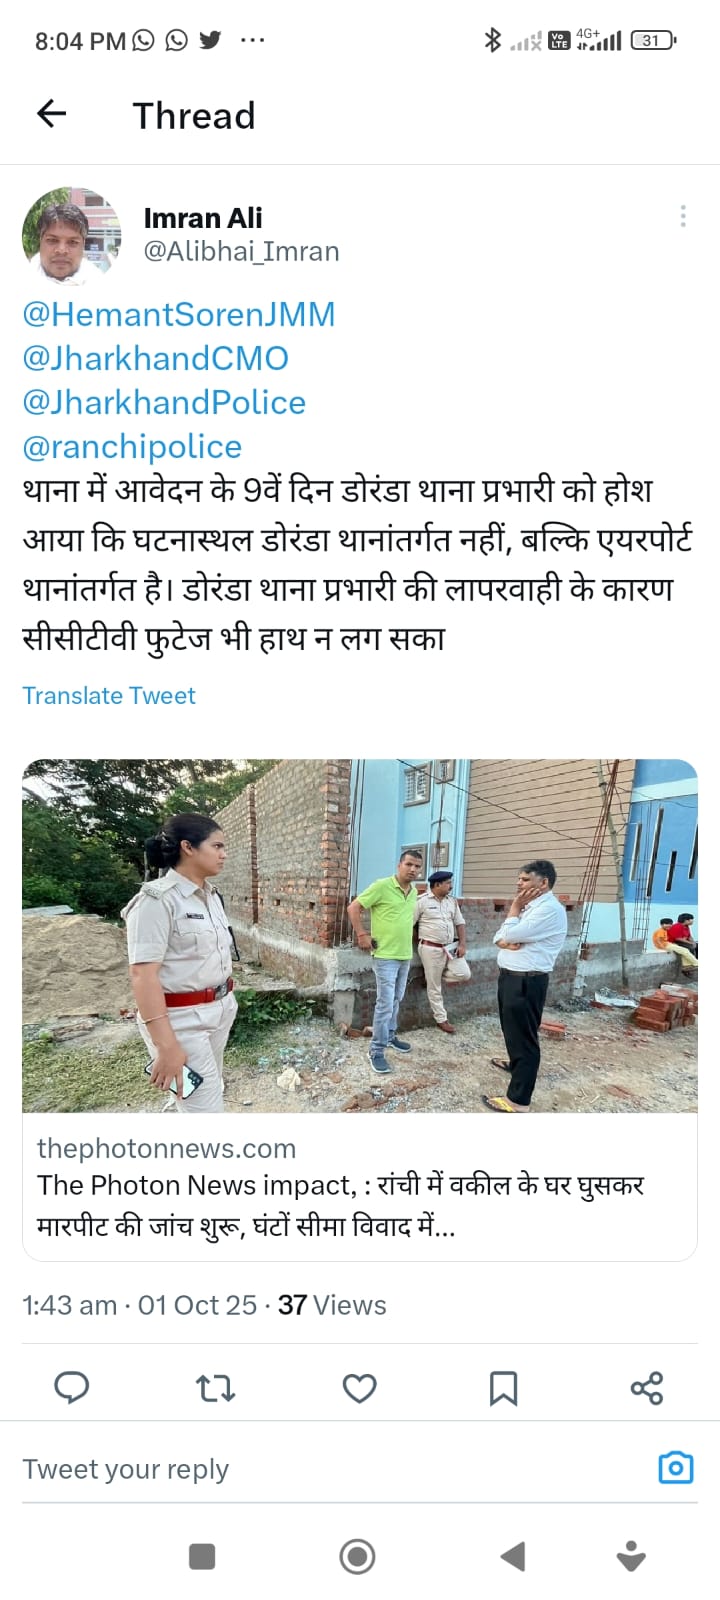The image size is (720, 1600).
Task: Open the news article preview image
Action: click(x=360, y=936)
